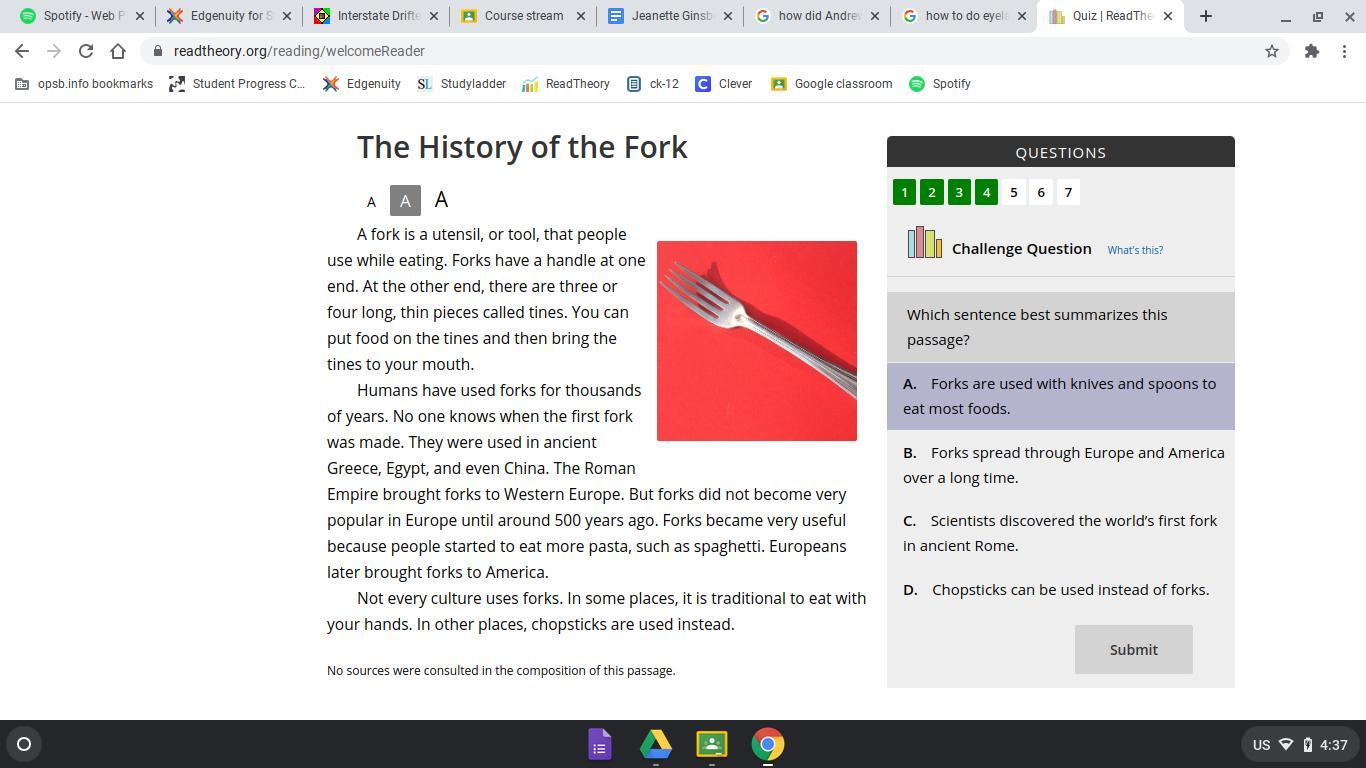Go to the browser home page icon
1366x768 pixels.
(118, 51)
